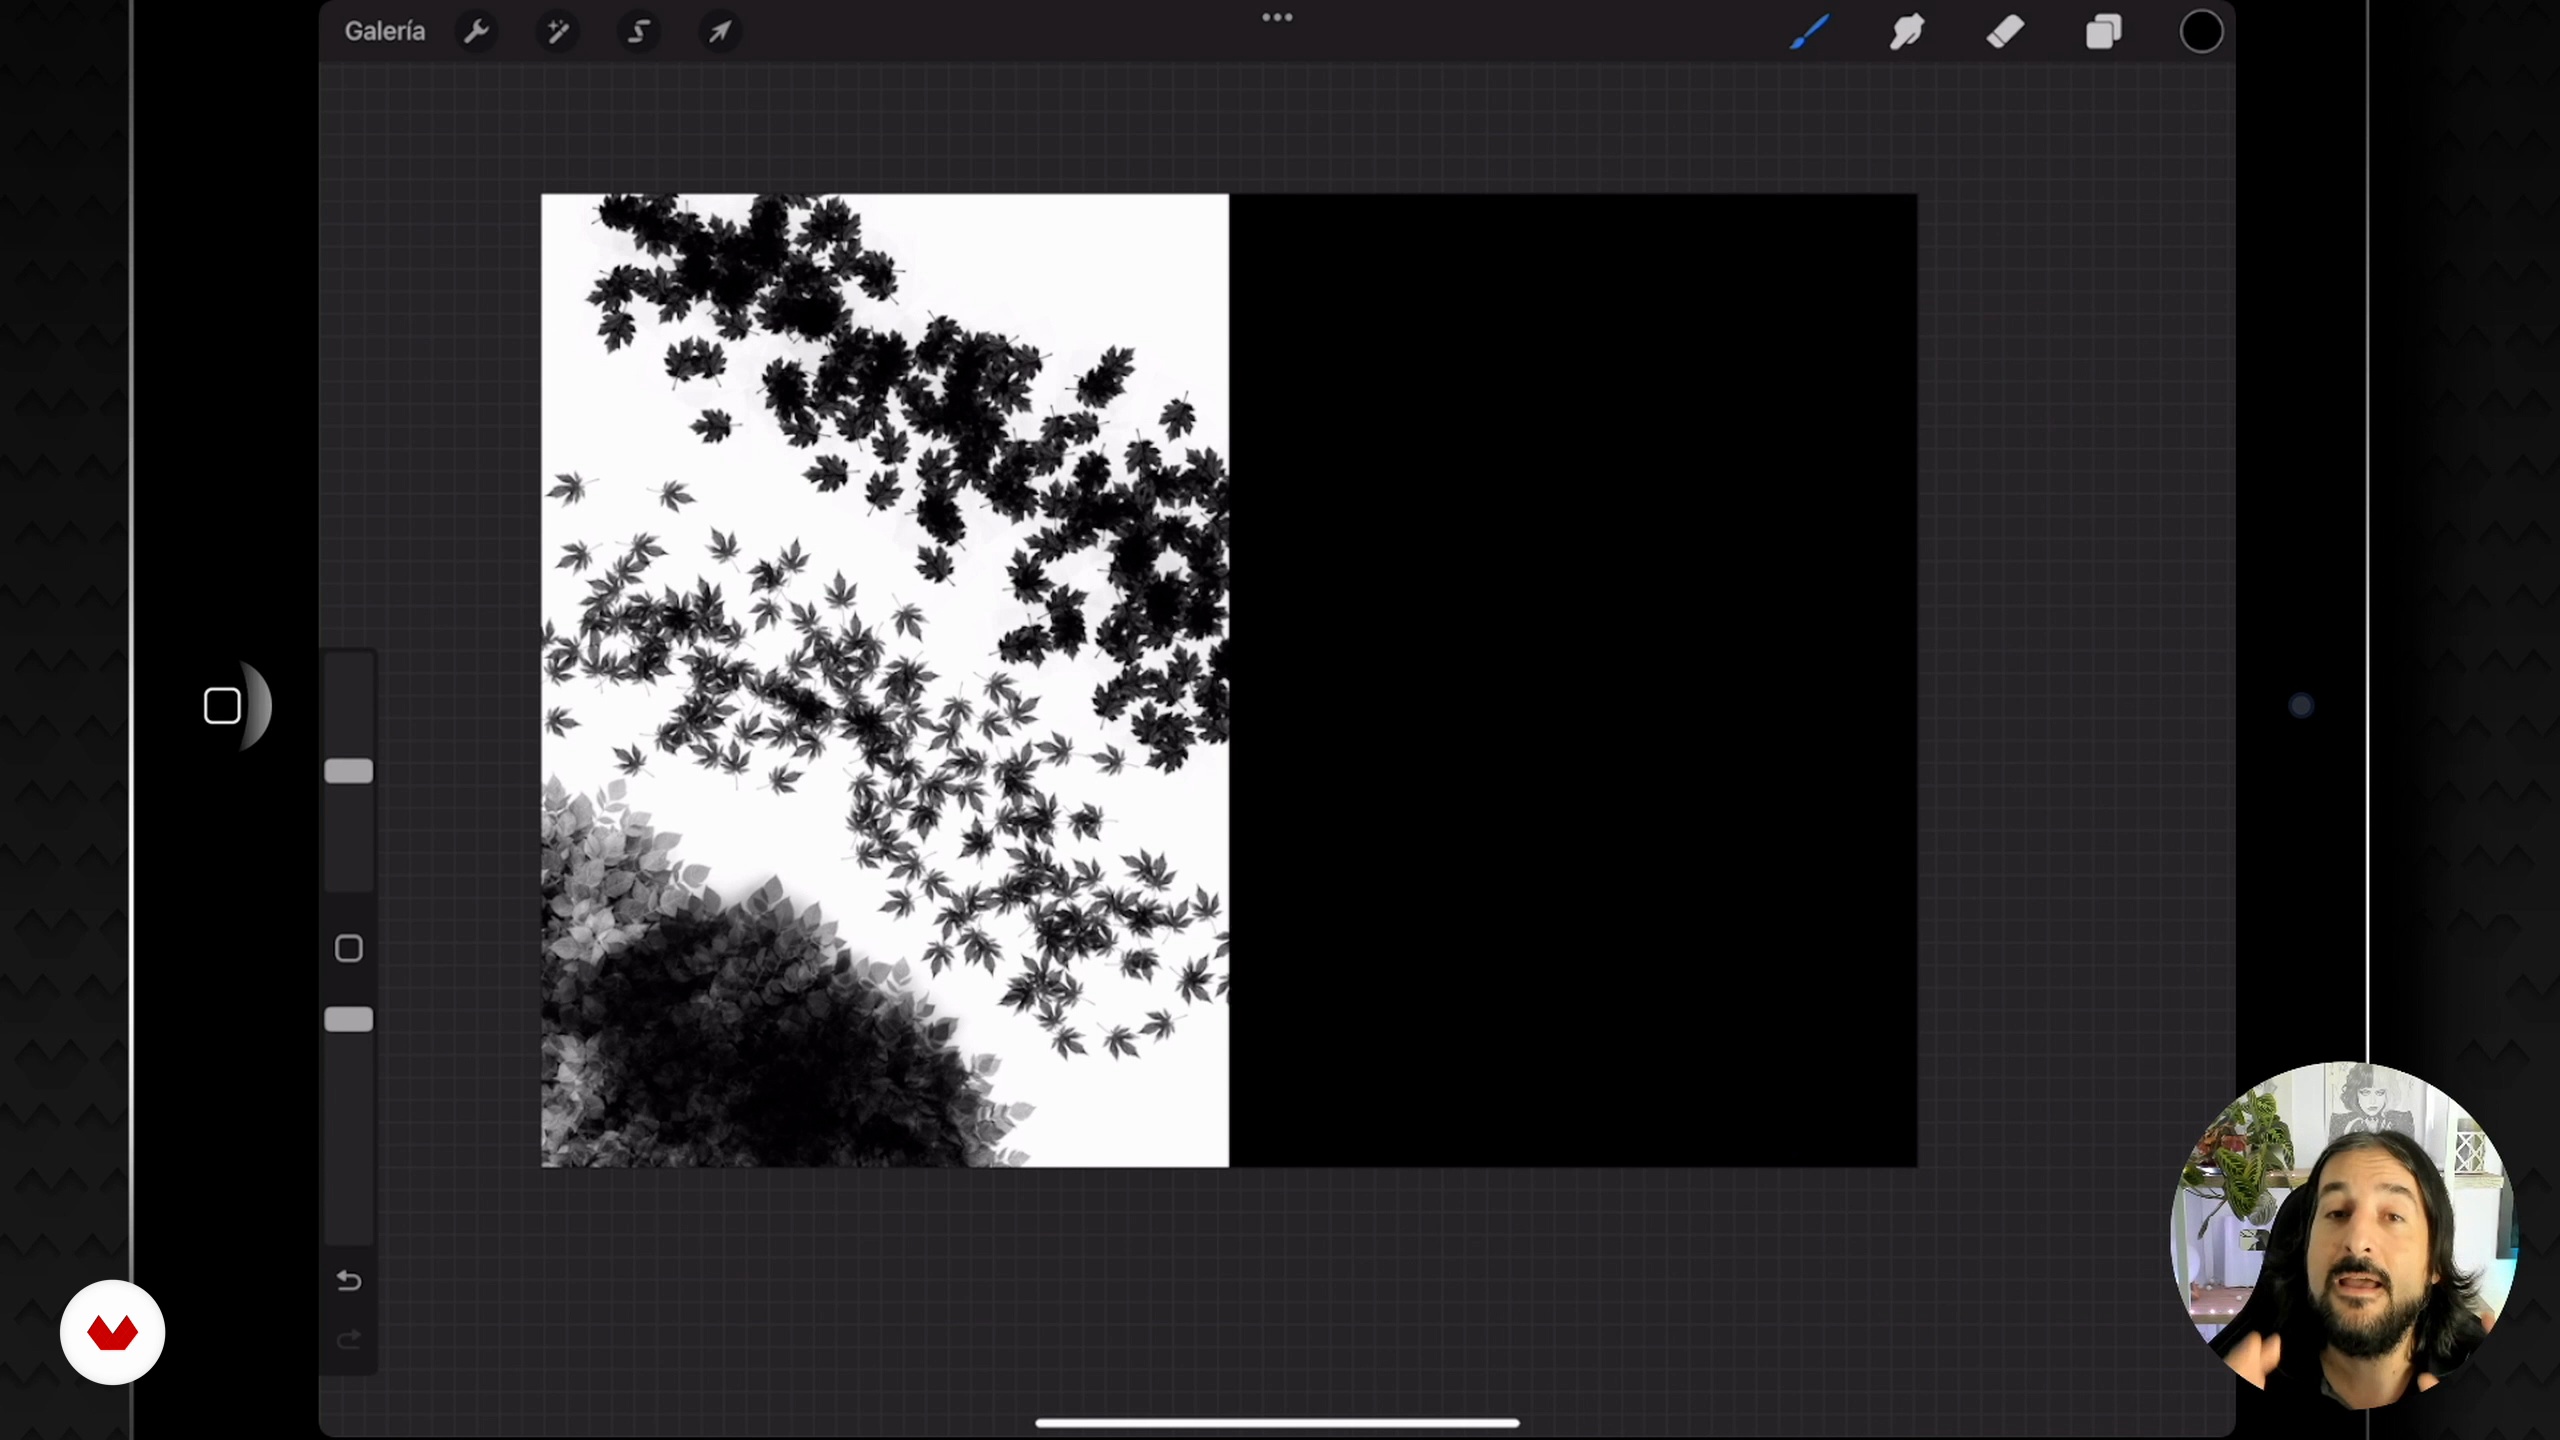Select the Smudge tool
2560x1440 pixels.
coord(1907,32)
